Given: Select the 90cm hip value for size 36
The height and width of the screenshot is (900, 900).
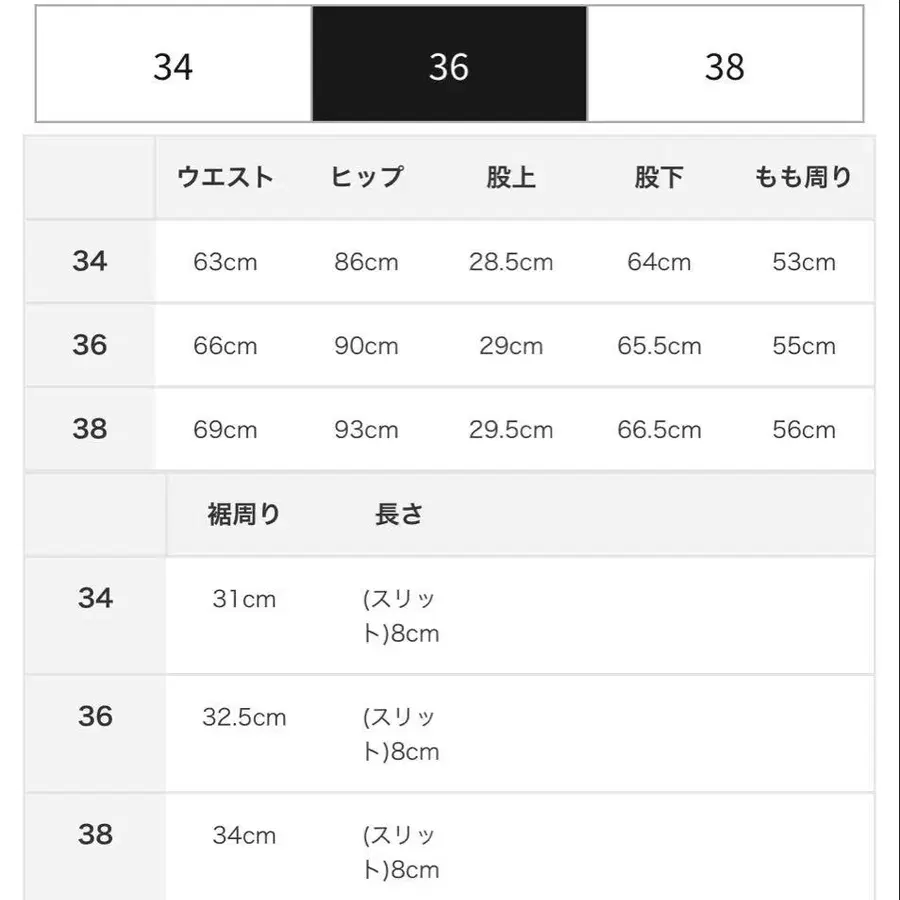Looking at the screenshot, I should pos(367,345).
